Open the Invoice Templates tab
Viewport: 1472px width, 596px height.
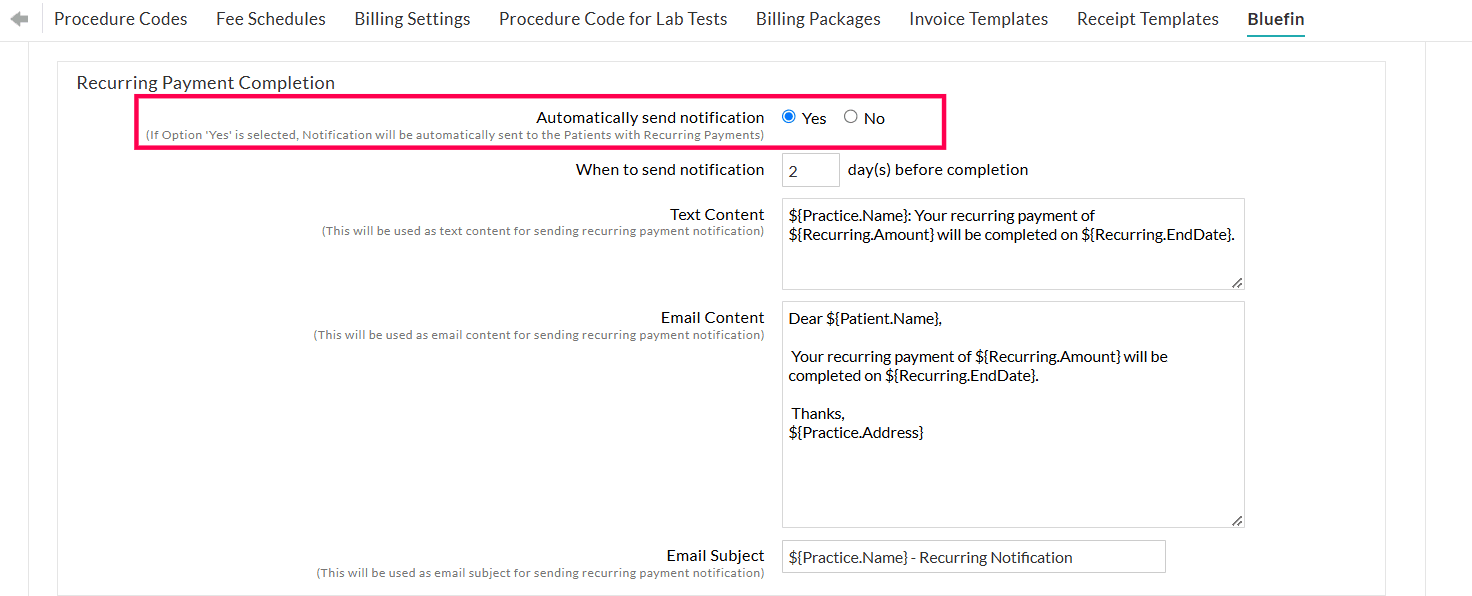(x=978, y=19)
